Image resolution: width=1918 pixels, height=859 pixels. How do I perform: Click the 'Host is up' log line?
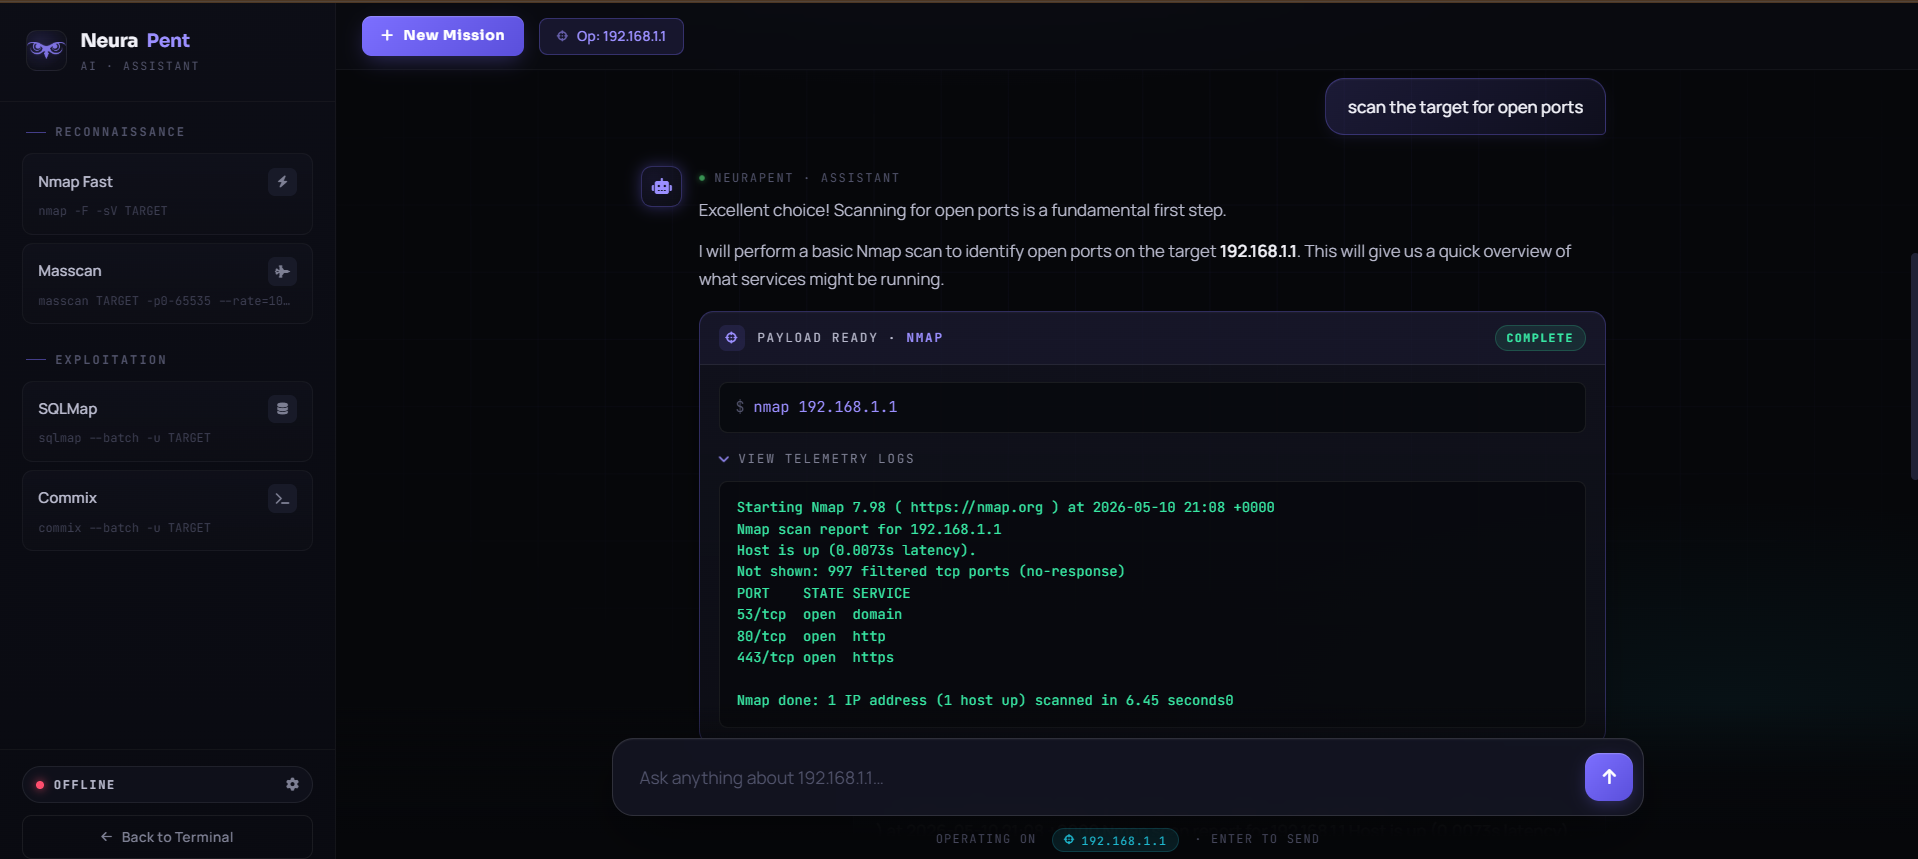856,551
